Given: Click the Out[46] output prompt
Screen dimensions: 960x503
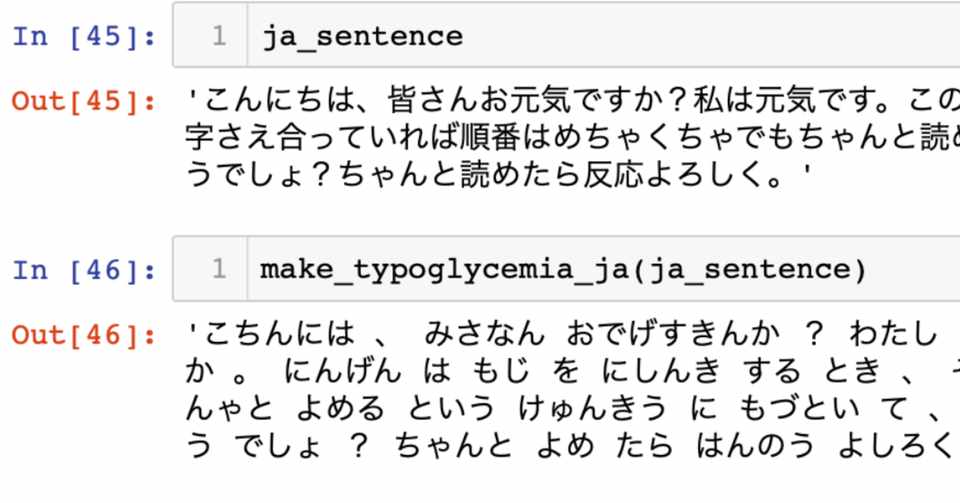Looking at the screenshot, I should (84, 334).
